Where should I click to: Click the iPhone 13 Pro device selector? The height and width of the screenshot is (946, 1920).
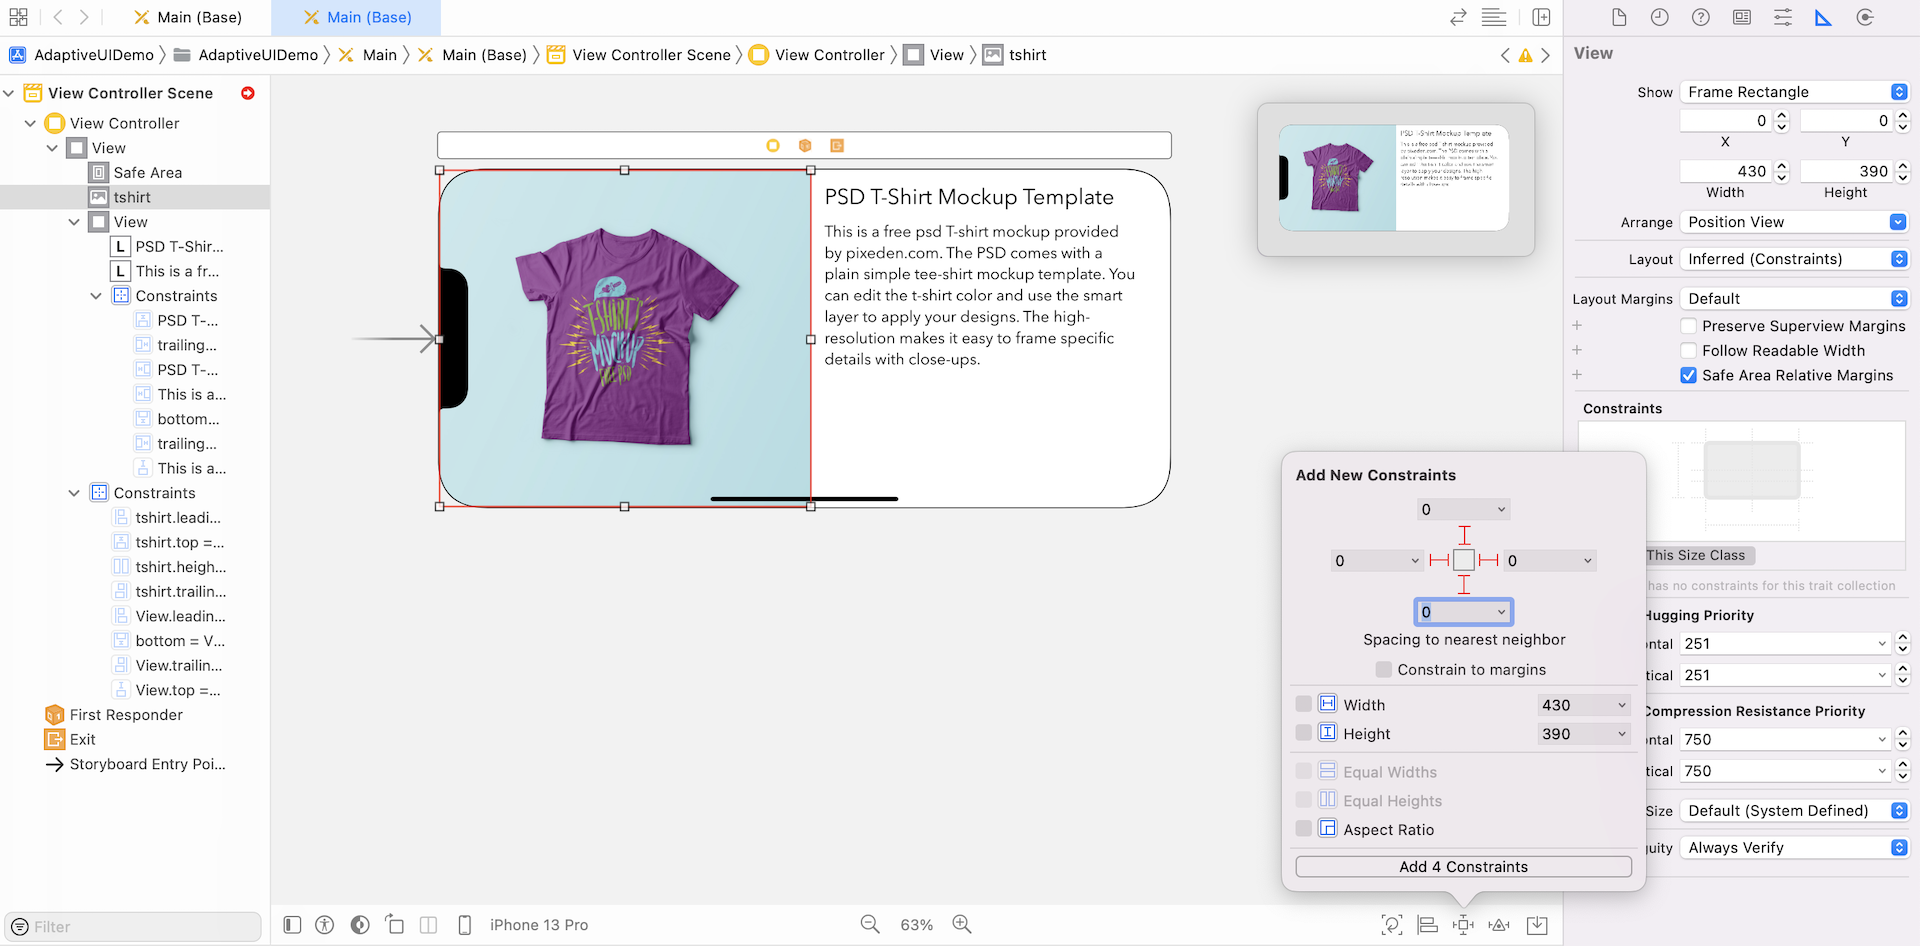(538, 925)
